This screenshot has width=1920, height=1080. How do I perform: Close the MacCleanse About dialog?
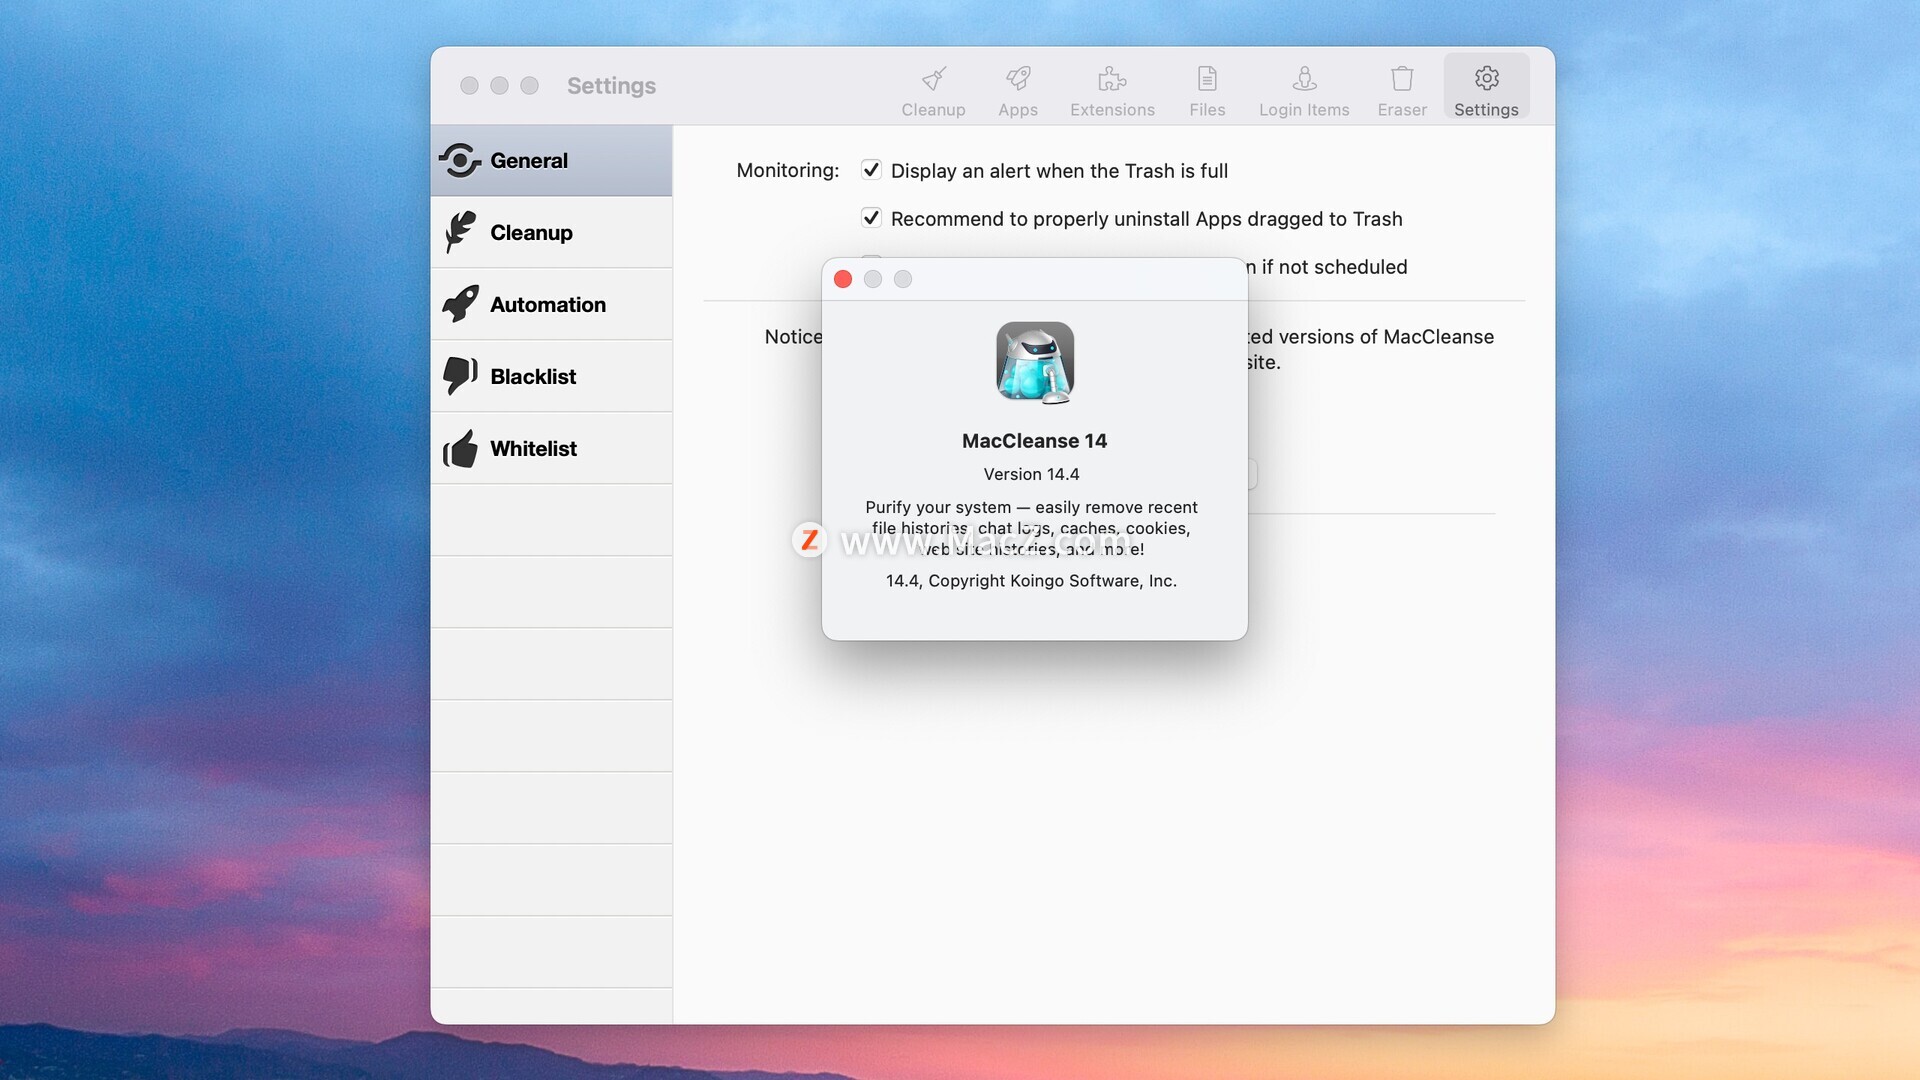point(843,279)
